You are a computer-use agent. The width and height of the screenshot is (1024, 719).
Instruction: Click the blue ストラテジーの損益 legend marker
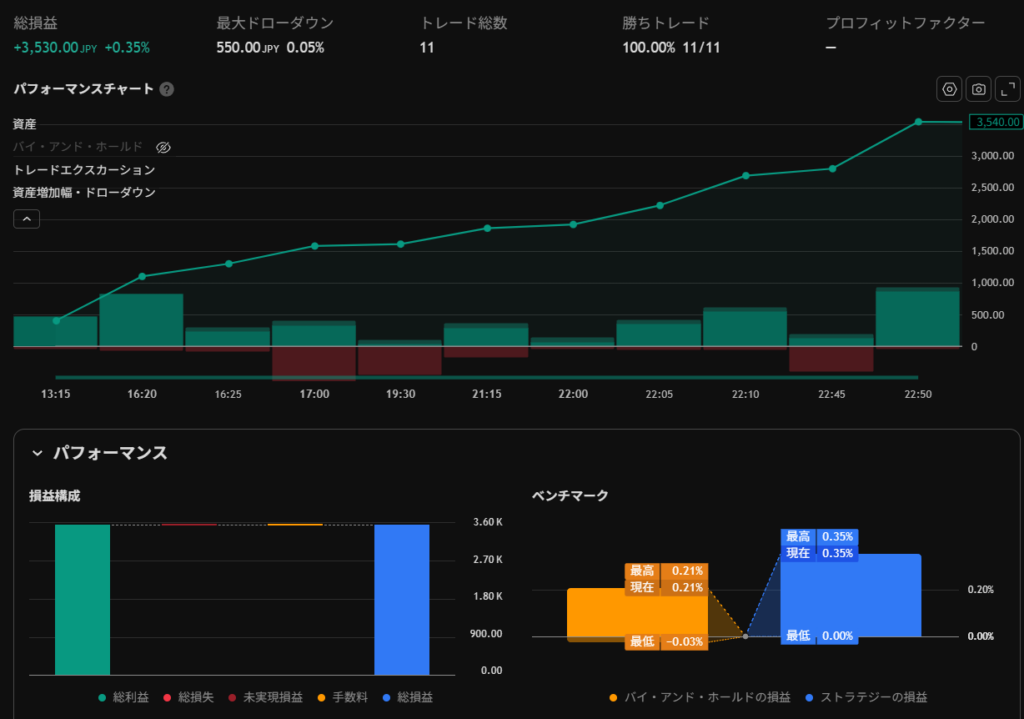tap(809, 697)
